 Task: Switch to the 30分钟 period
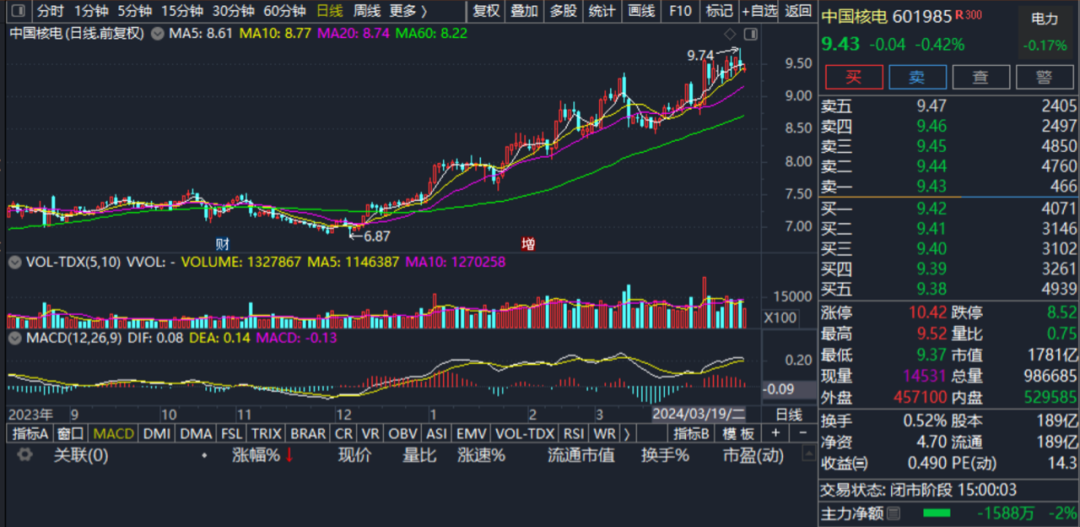(233, 11)
